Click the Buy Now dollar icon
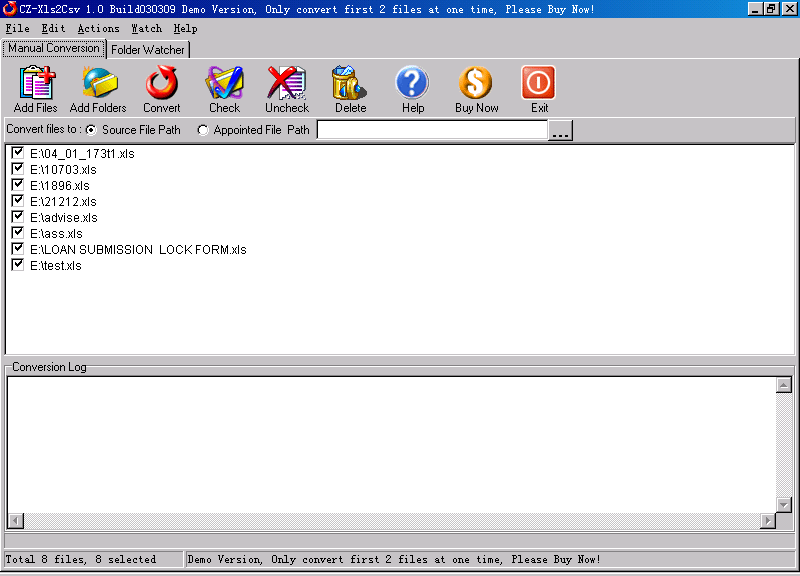The height and width of the screenshot is (576, 800). [x=476, y=83]
